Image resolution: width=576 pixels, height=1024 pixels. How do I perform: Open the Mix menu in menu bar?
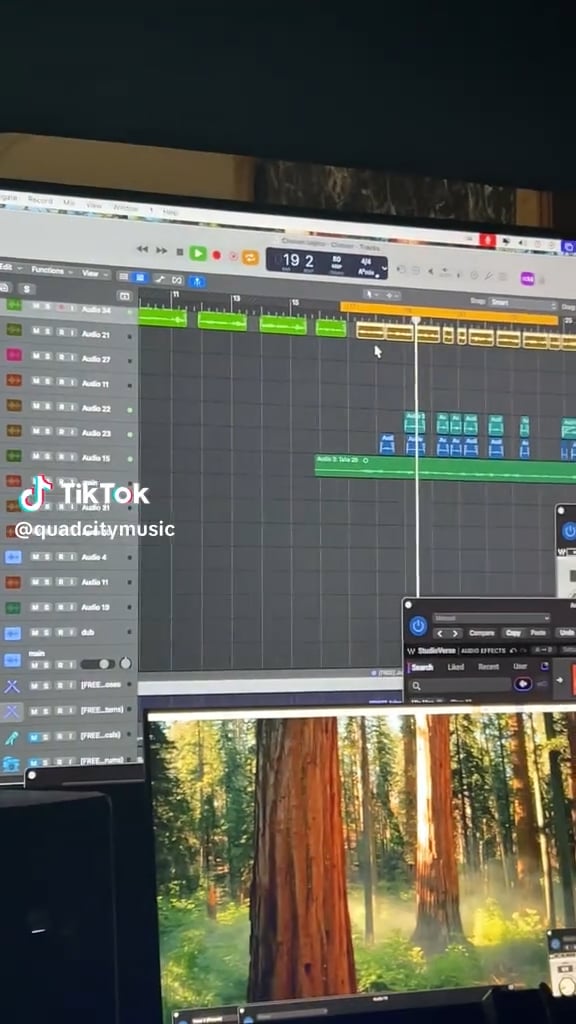pyautogui.click(x=69, y=203)
